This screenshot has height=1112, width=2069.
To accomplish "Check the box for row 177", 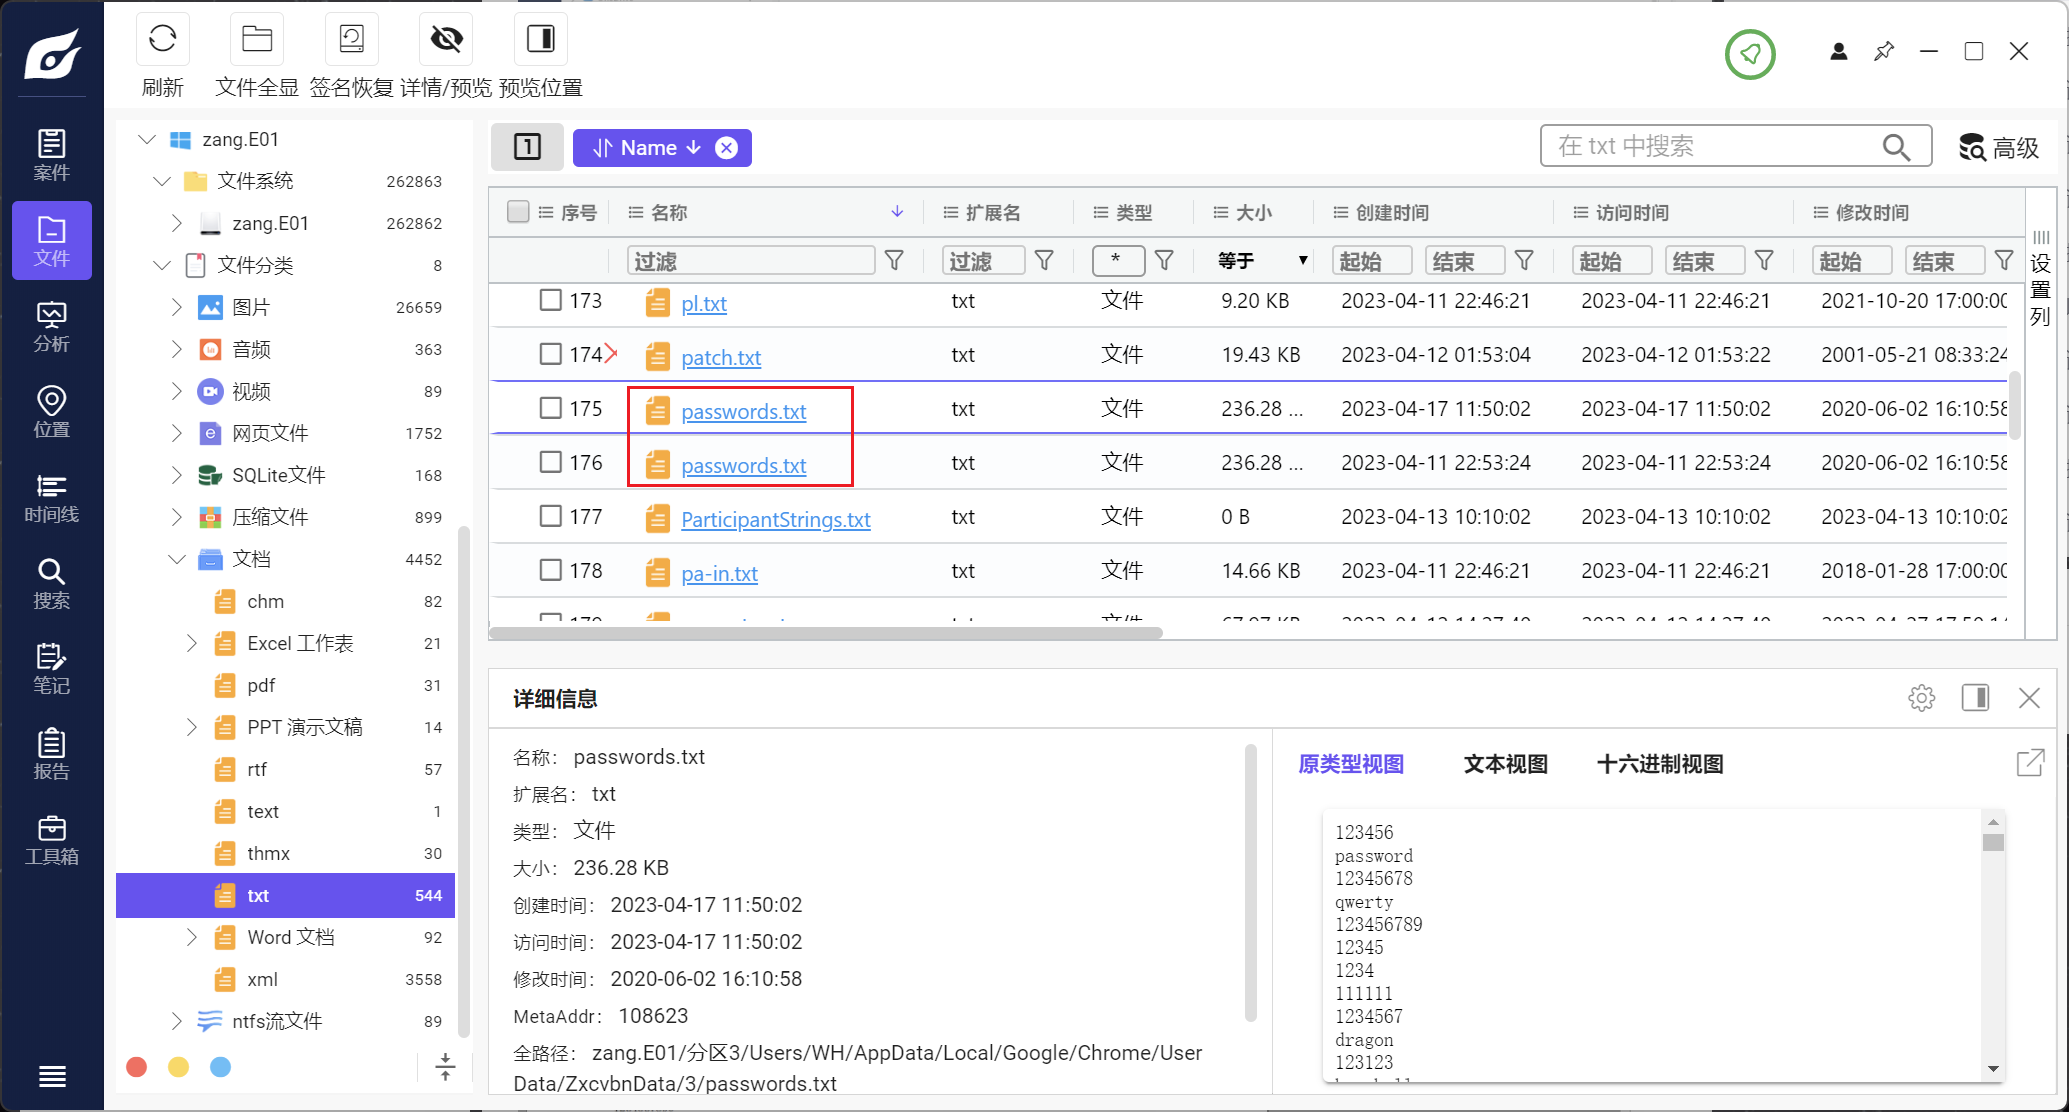I will point(550,516).
